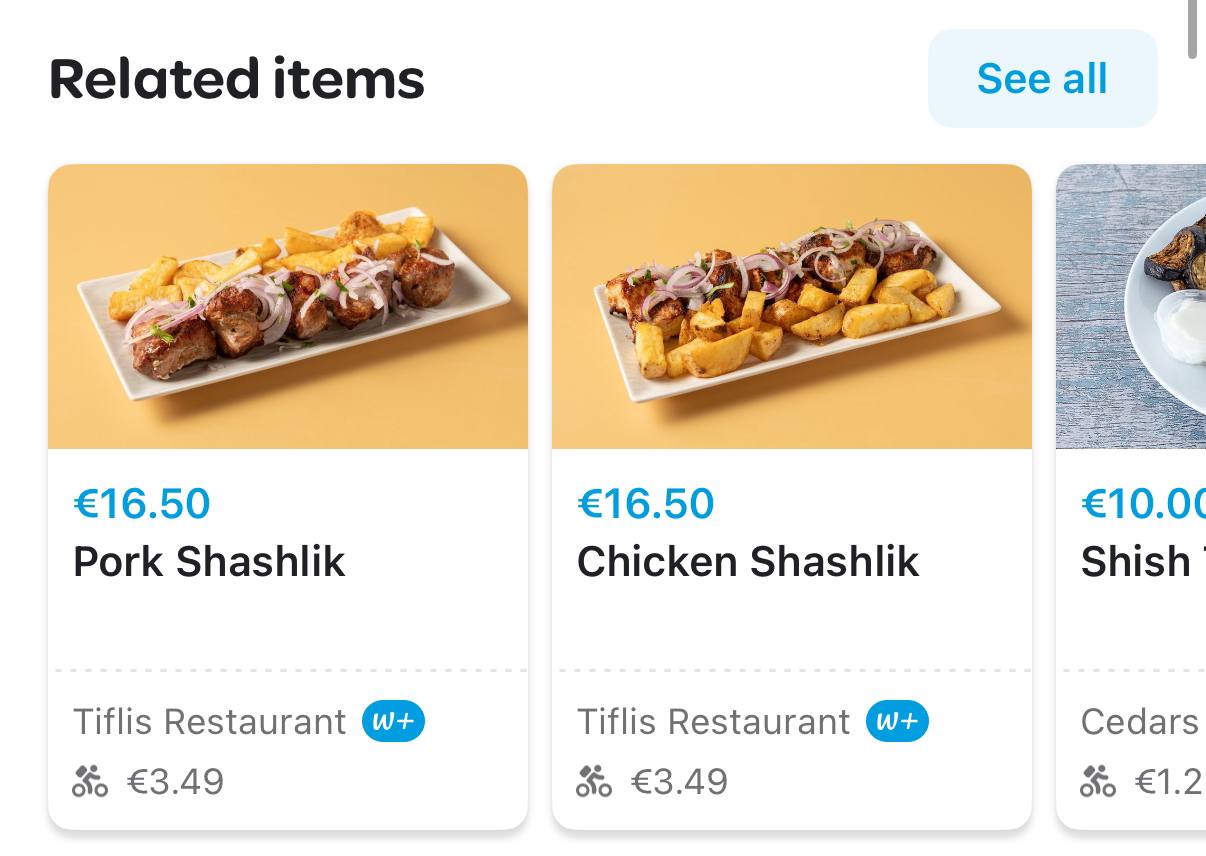
Task: Tap the W+ badge on Pork Shashlik card
Action: (393, 721)
